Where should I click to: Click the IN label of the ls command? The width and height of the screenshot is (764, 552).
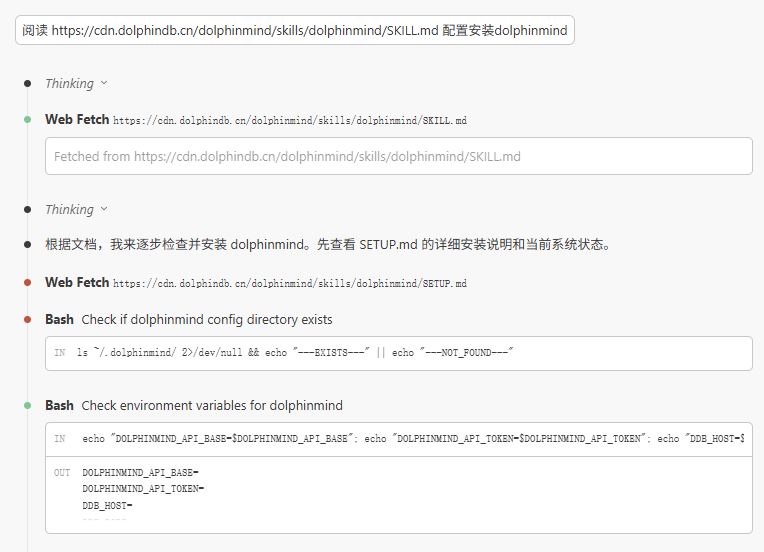click(59, 353)
